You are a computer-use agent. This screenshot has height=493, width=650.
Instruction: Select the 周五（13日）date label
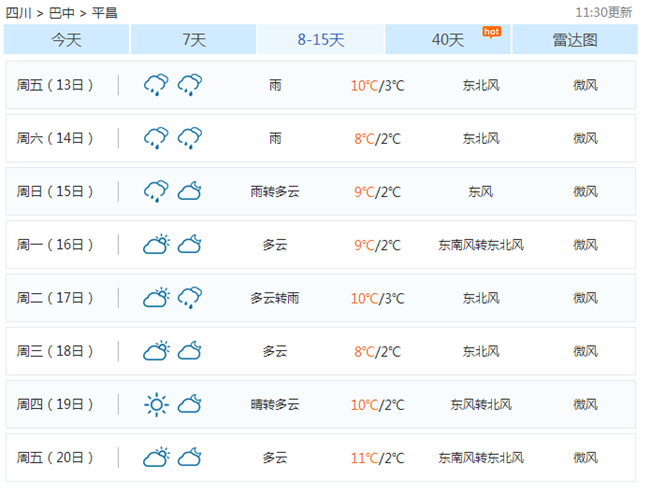point(55,85)
